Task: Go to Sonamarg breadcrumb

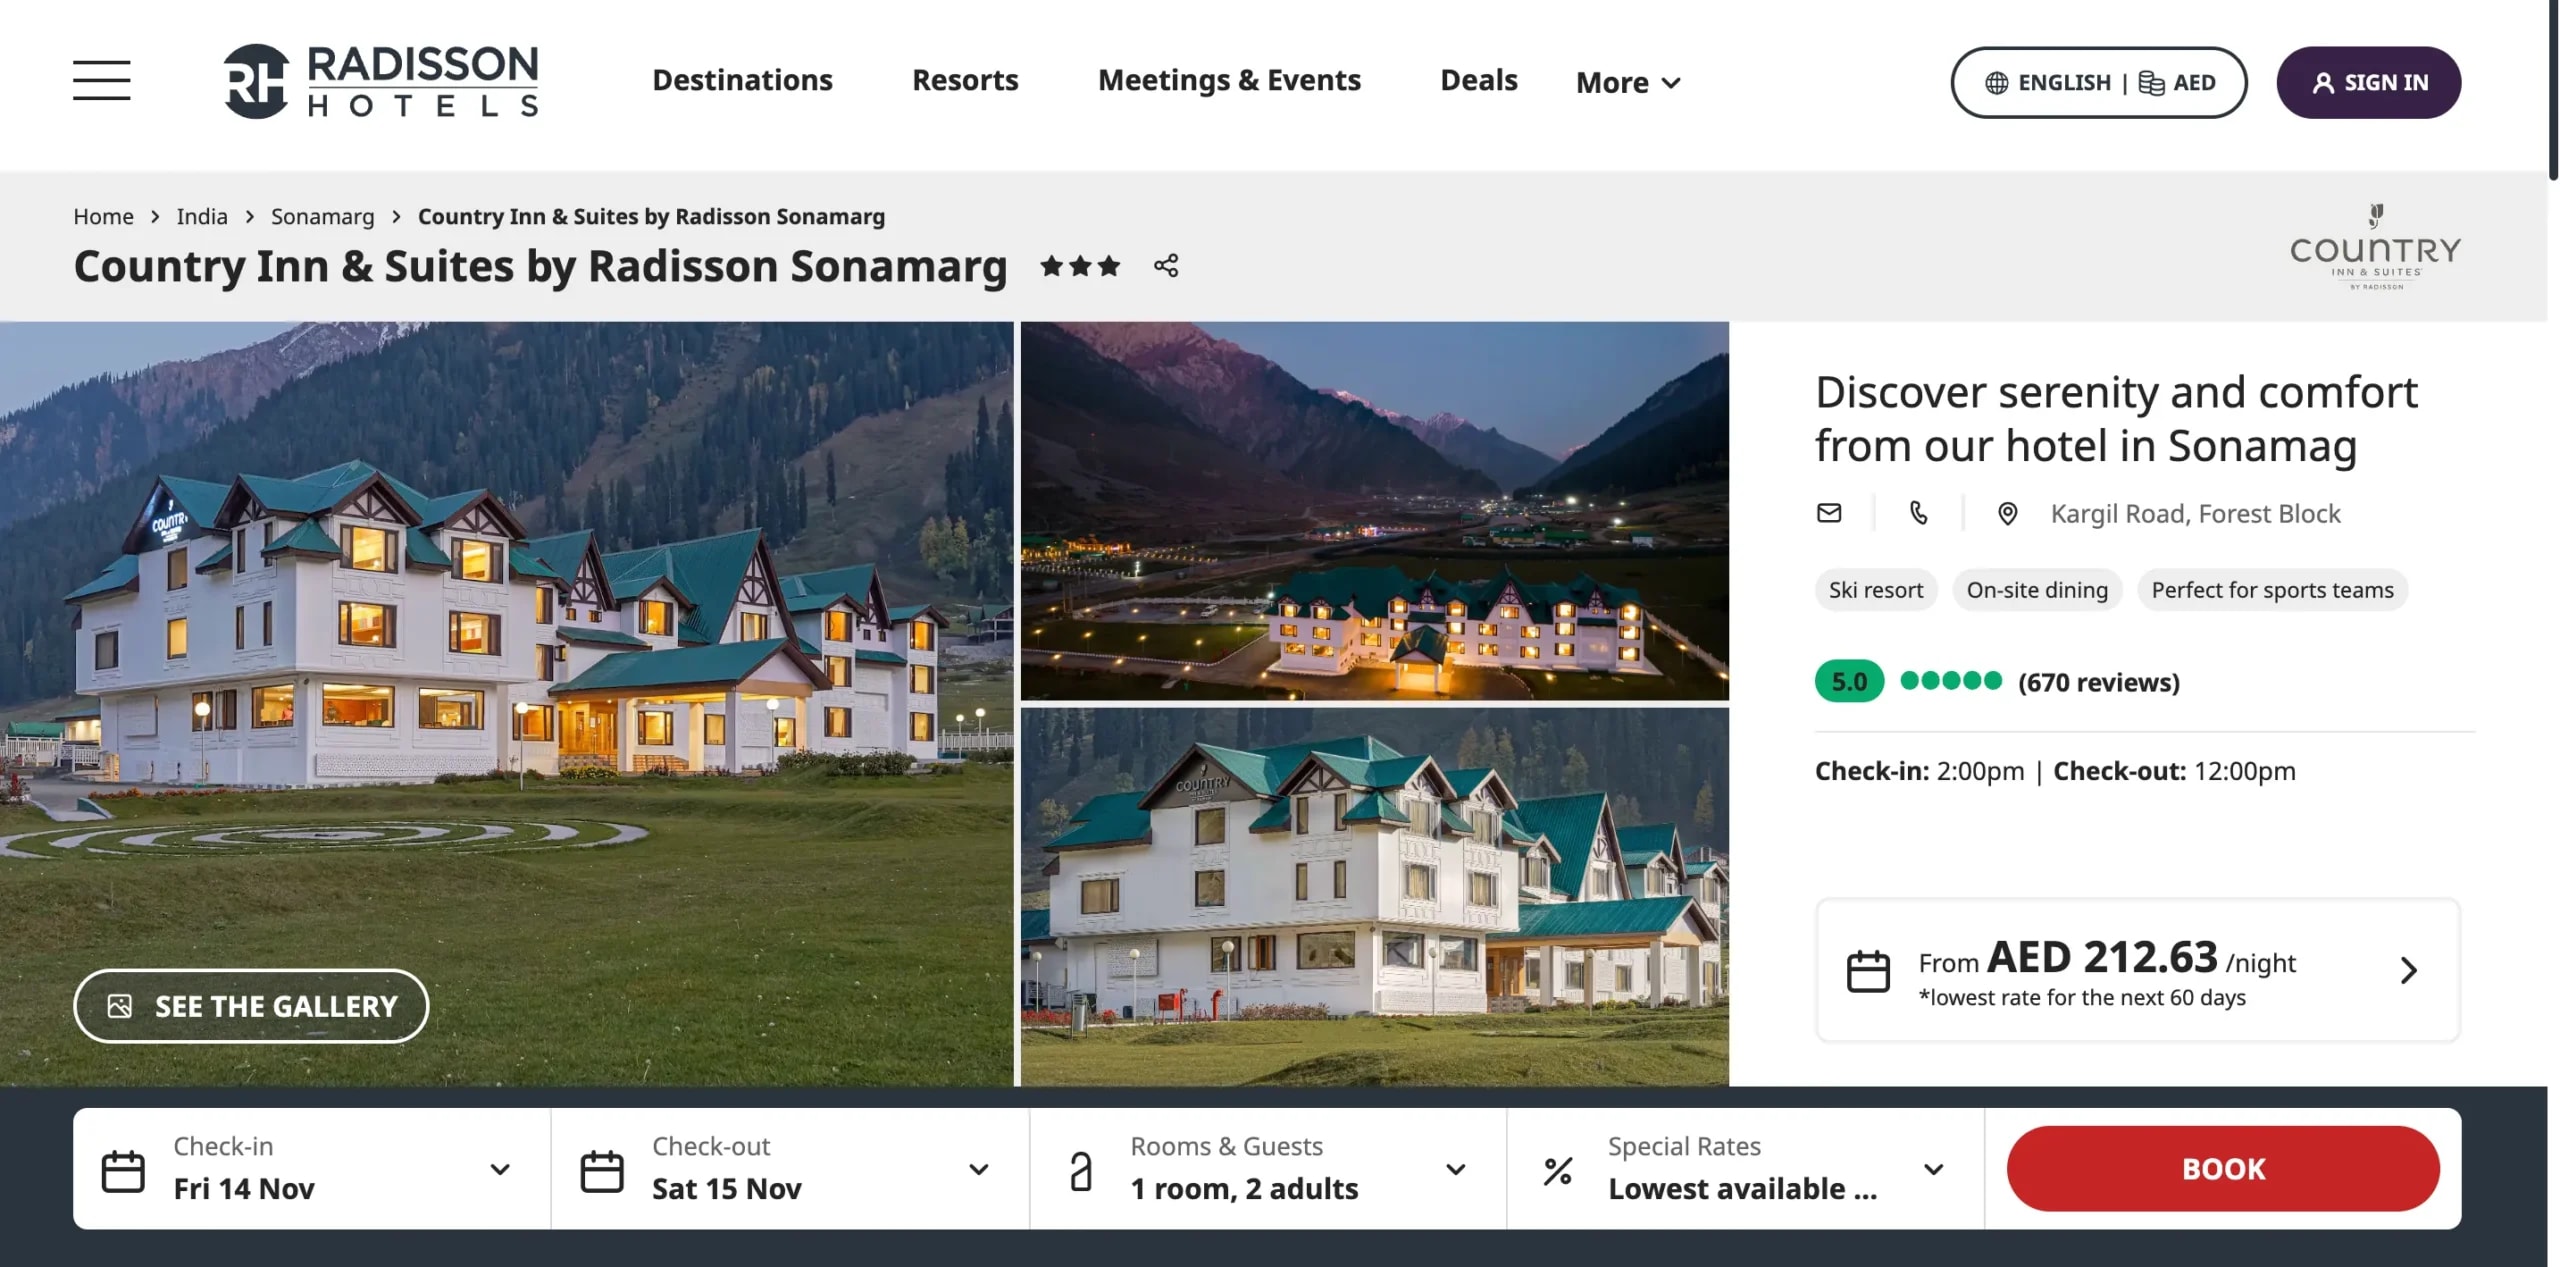Action: click(x=322, y=217)
